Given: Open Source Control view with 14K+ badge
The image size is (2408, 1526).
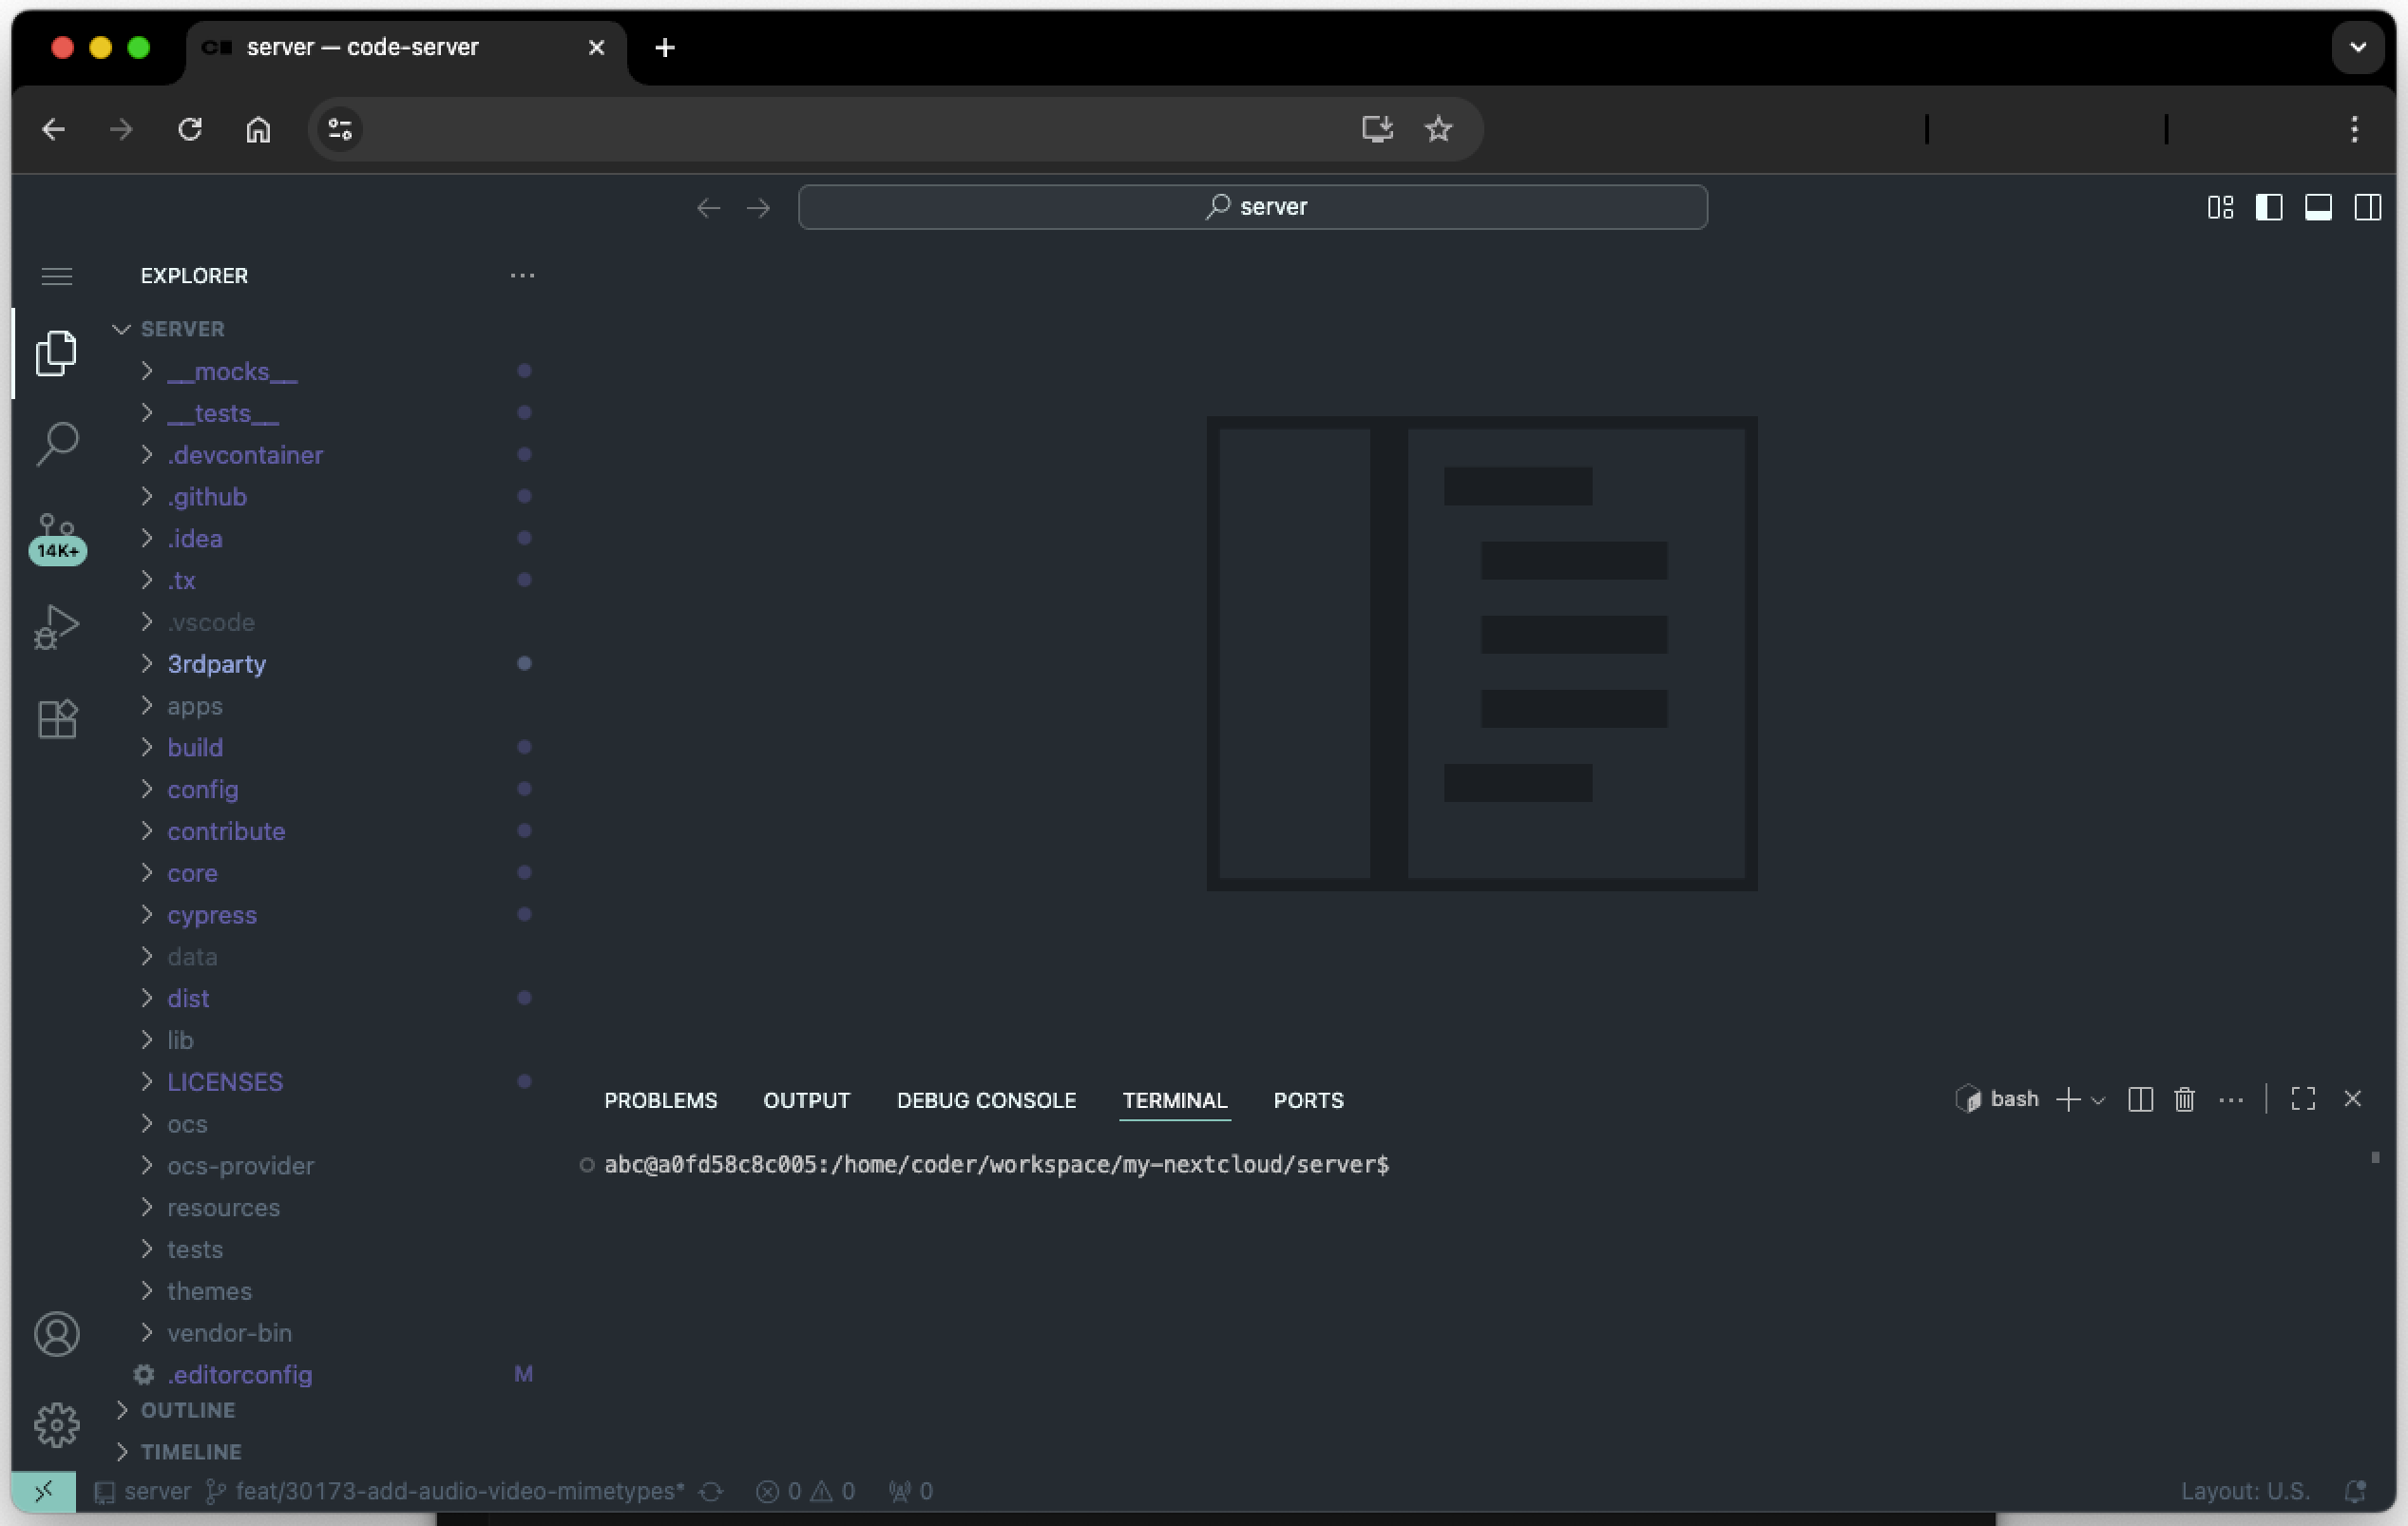Looking at the screenshot, I should point(57,537).
